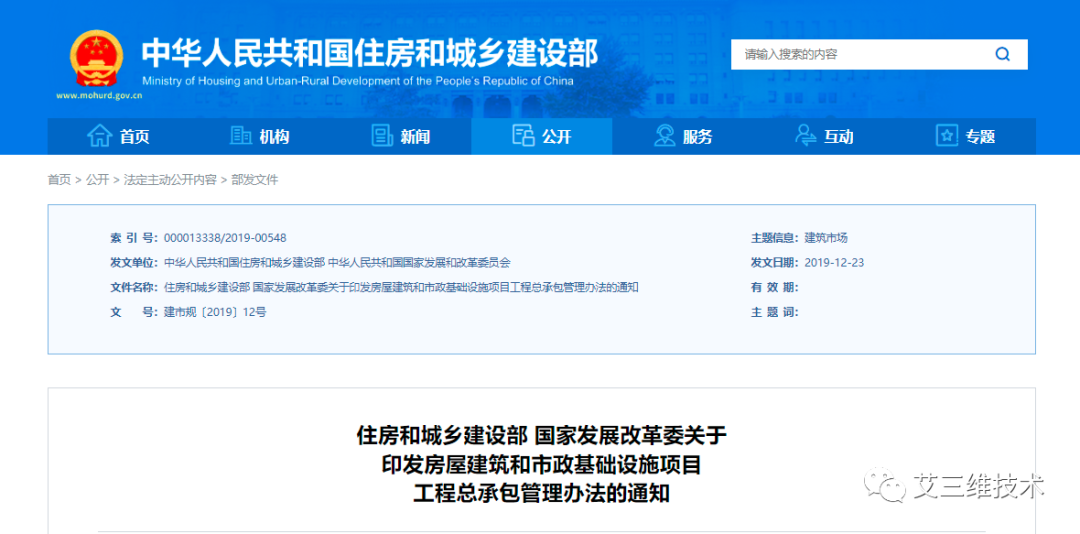Screen dimensions: 1080x534
Task: Open the 专题 navigation tab
Action: pos(966,136)
